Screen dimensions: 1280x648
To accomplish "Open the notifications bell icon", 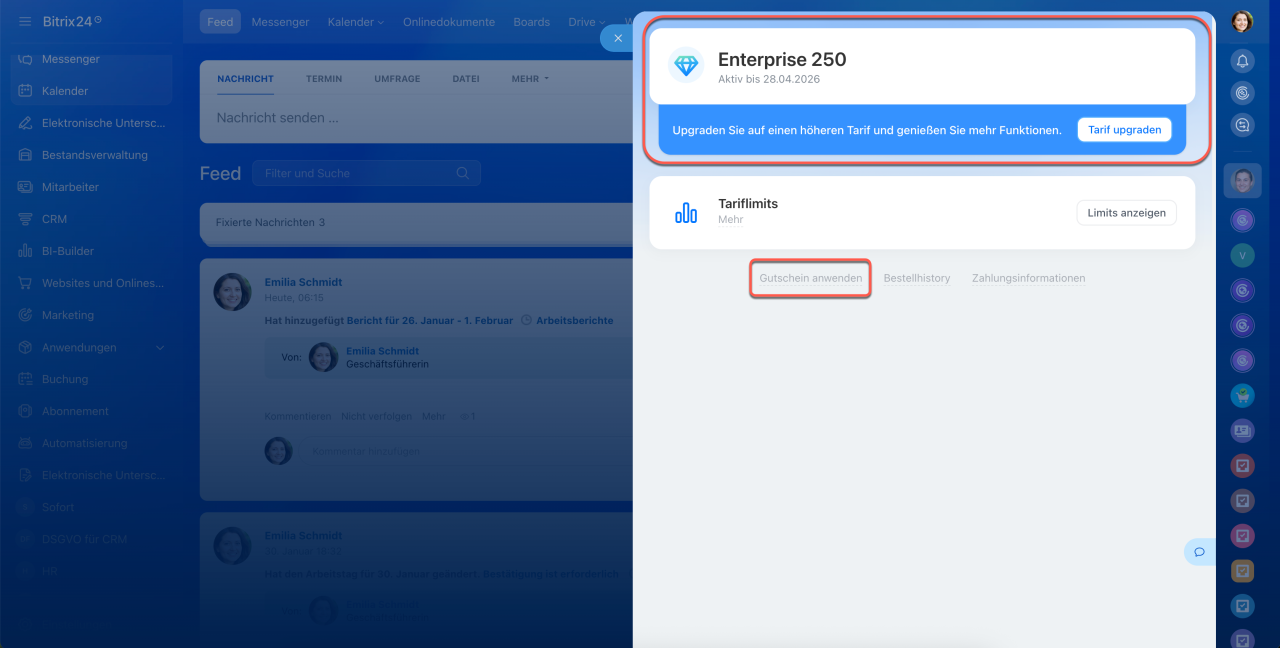I will (1242, 61).
